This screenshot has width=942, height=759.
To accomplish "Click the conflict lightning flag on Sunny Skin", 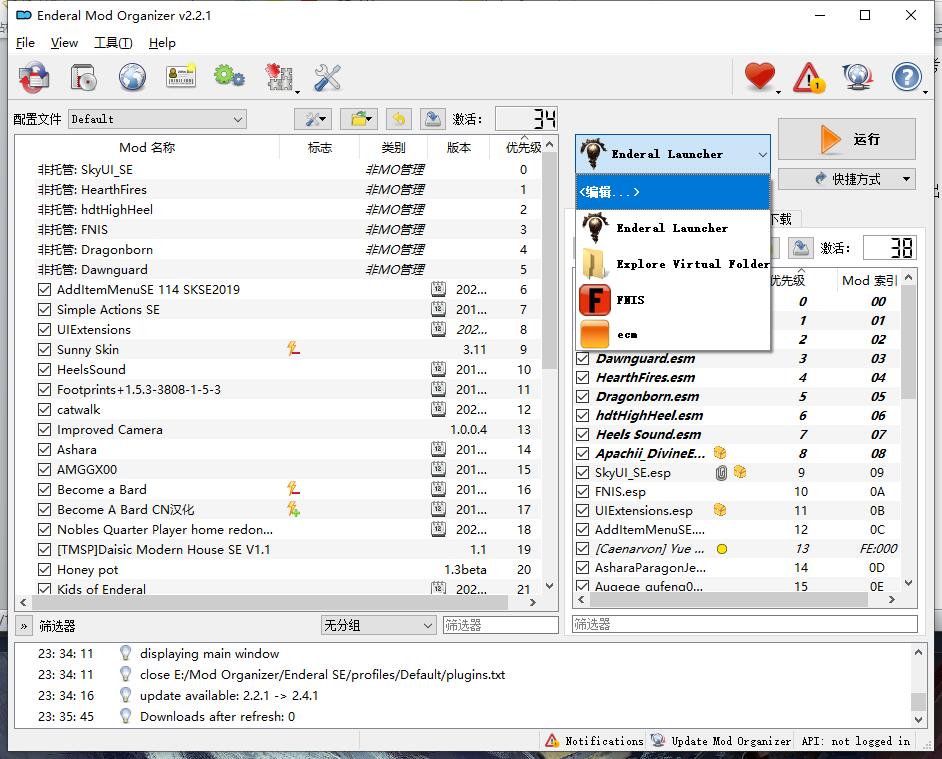I will click(x=293, y=349).
